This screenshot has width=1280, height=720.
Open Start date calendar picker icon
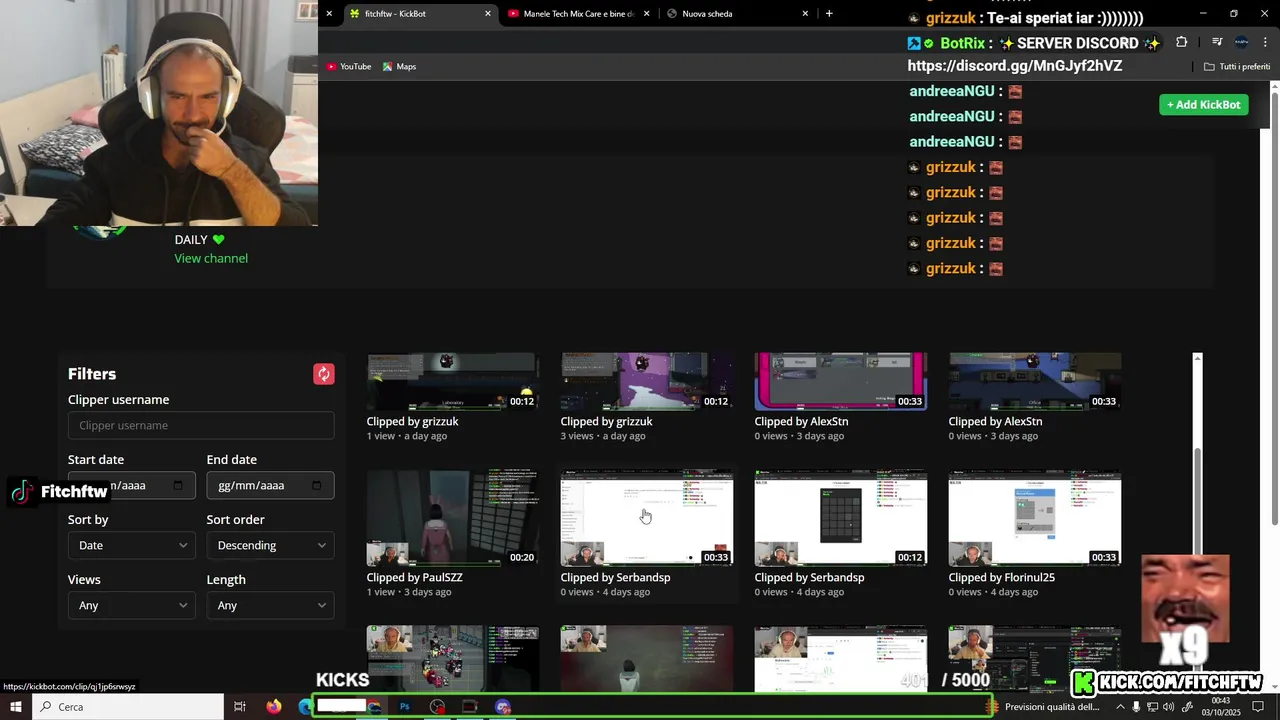click(x=178, y=486)
